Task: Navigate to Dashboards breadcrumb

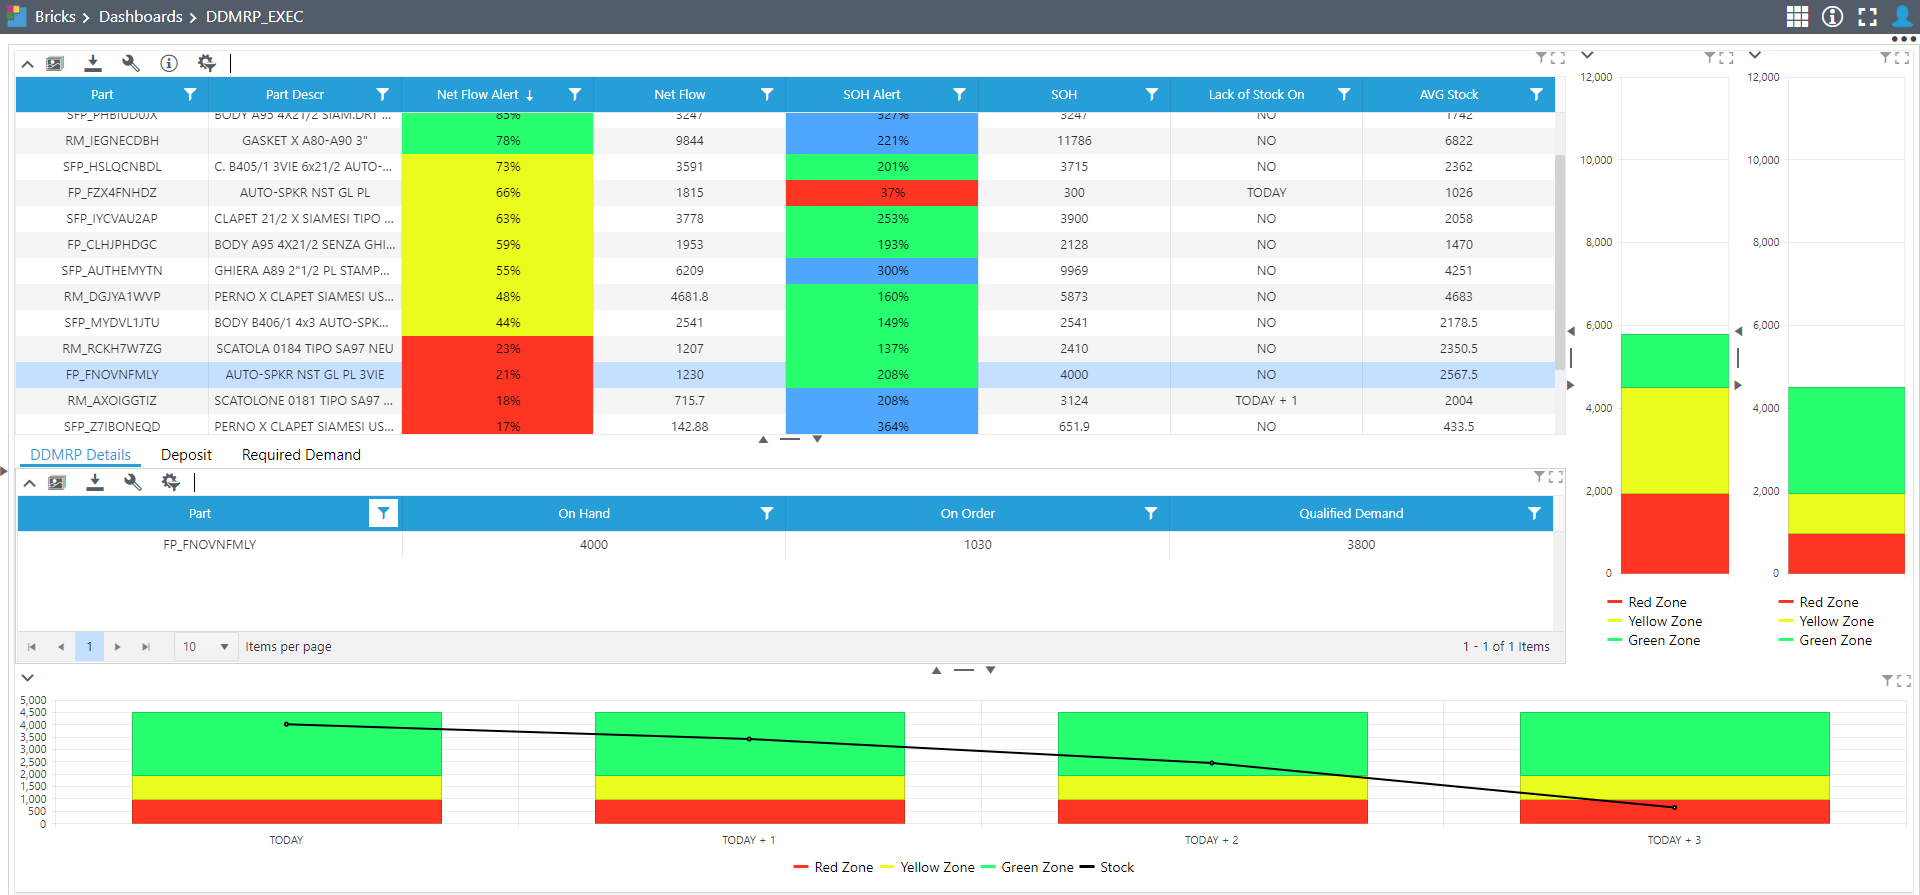Action: (140, 17)
